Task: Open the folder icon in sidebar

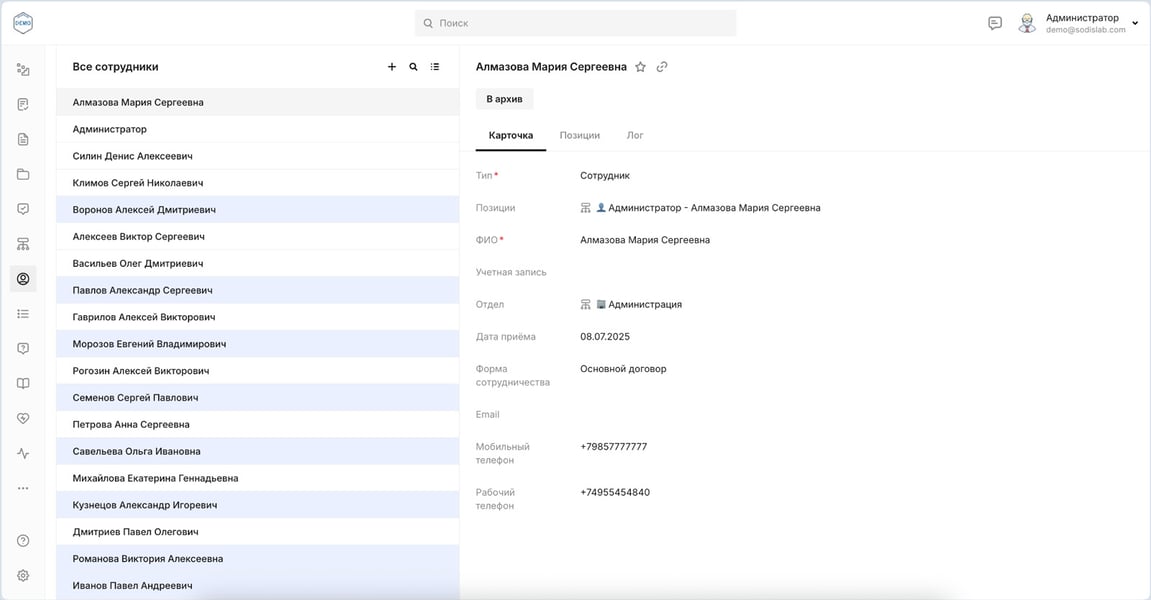Action: 23,174
